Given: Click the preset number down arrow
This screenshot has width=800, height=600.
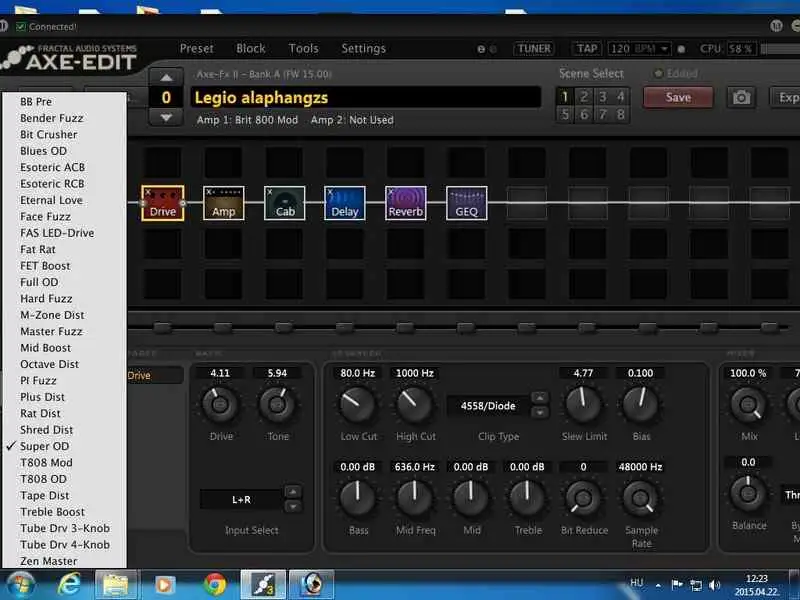Looking at the screenshot, I should 166,117.
